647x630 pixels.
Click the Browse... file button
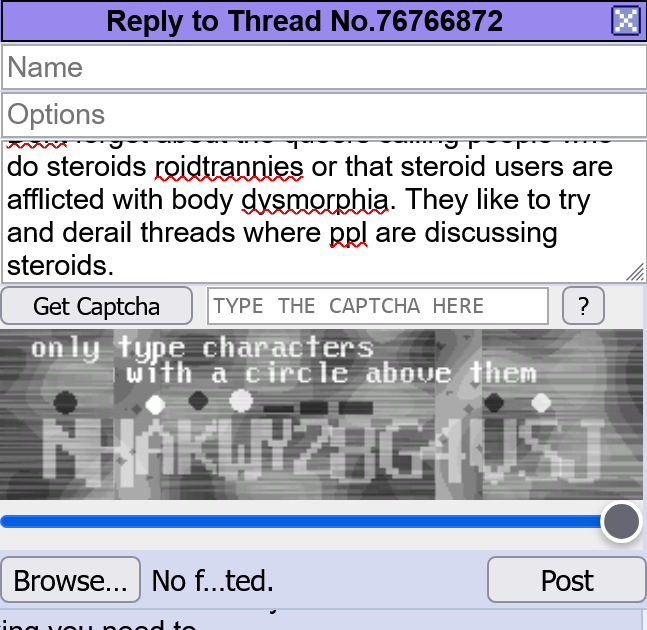click(71, 580)
